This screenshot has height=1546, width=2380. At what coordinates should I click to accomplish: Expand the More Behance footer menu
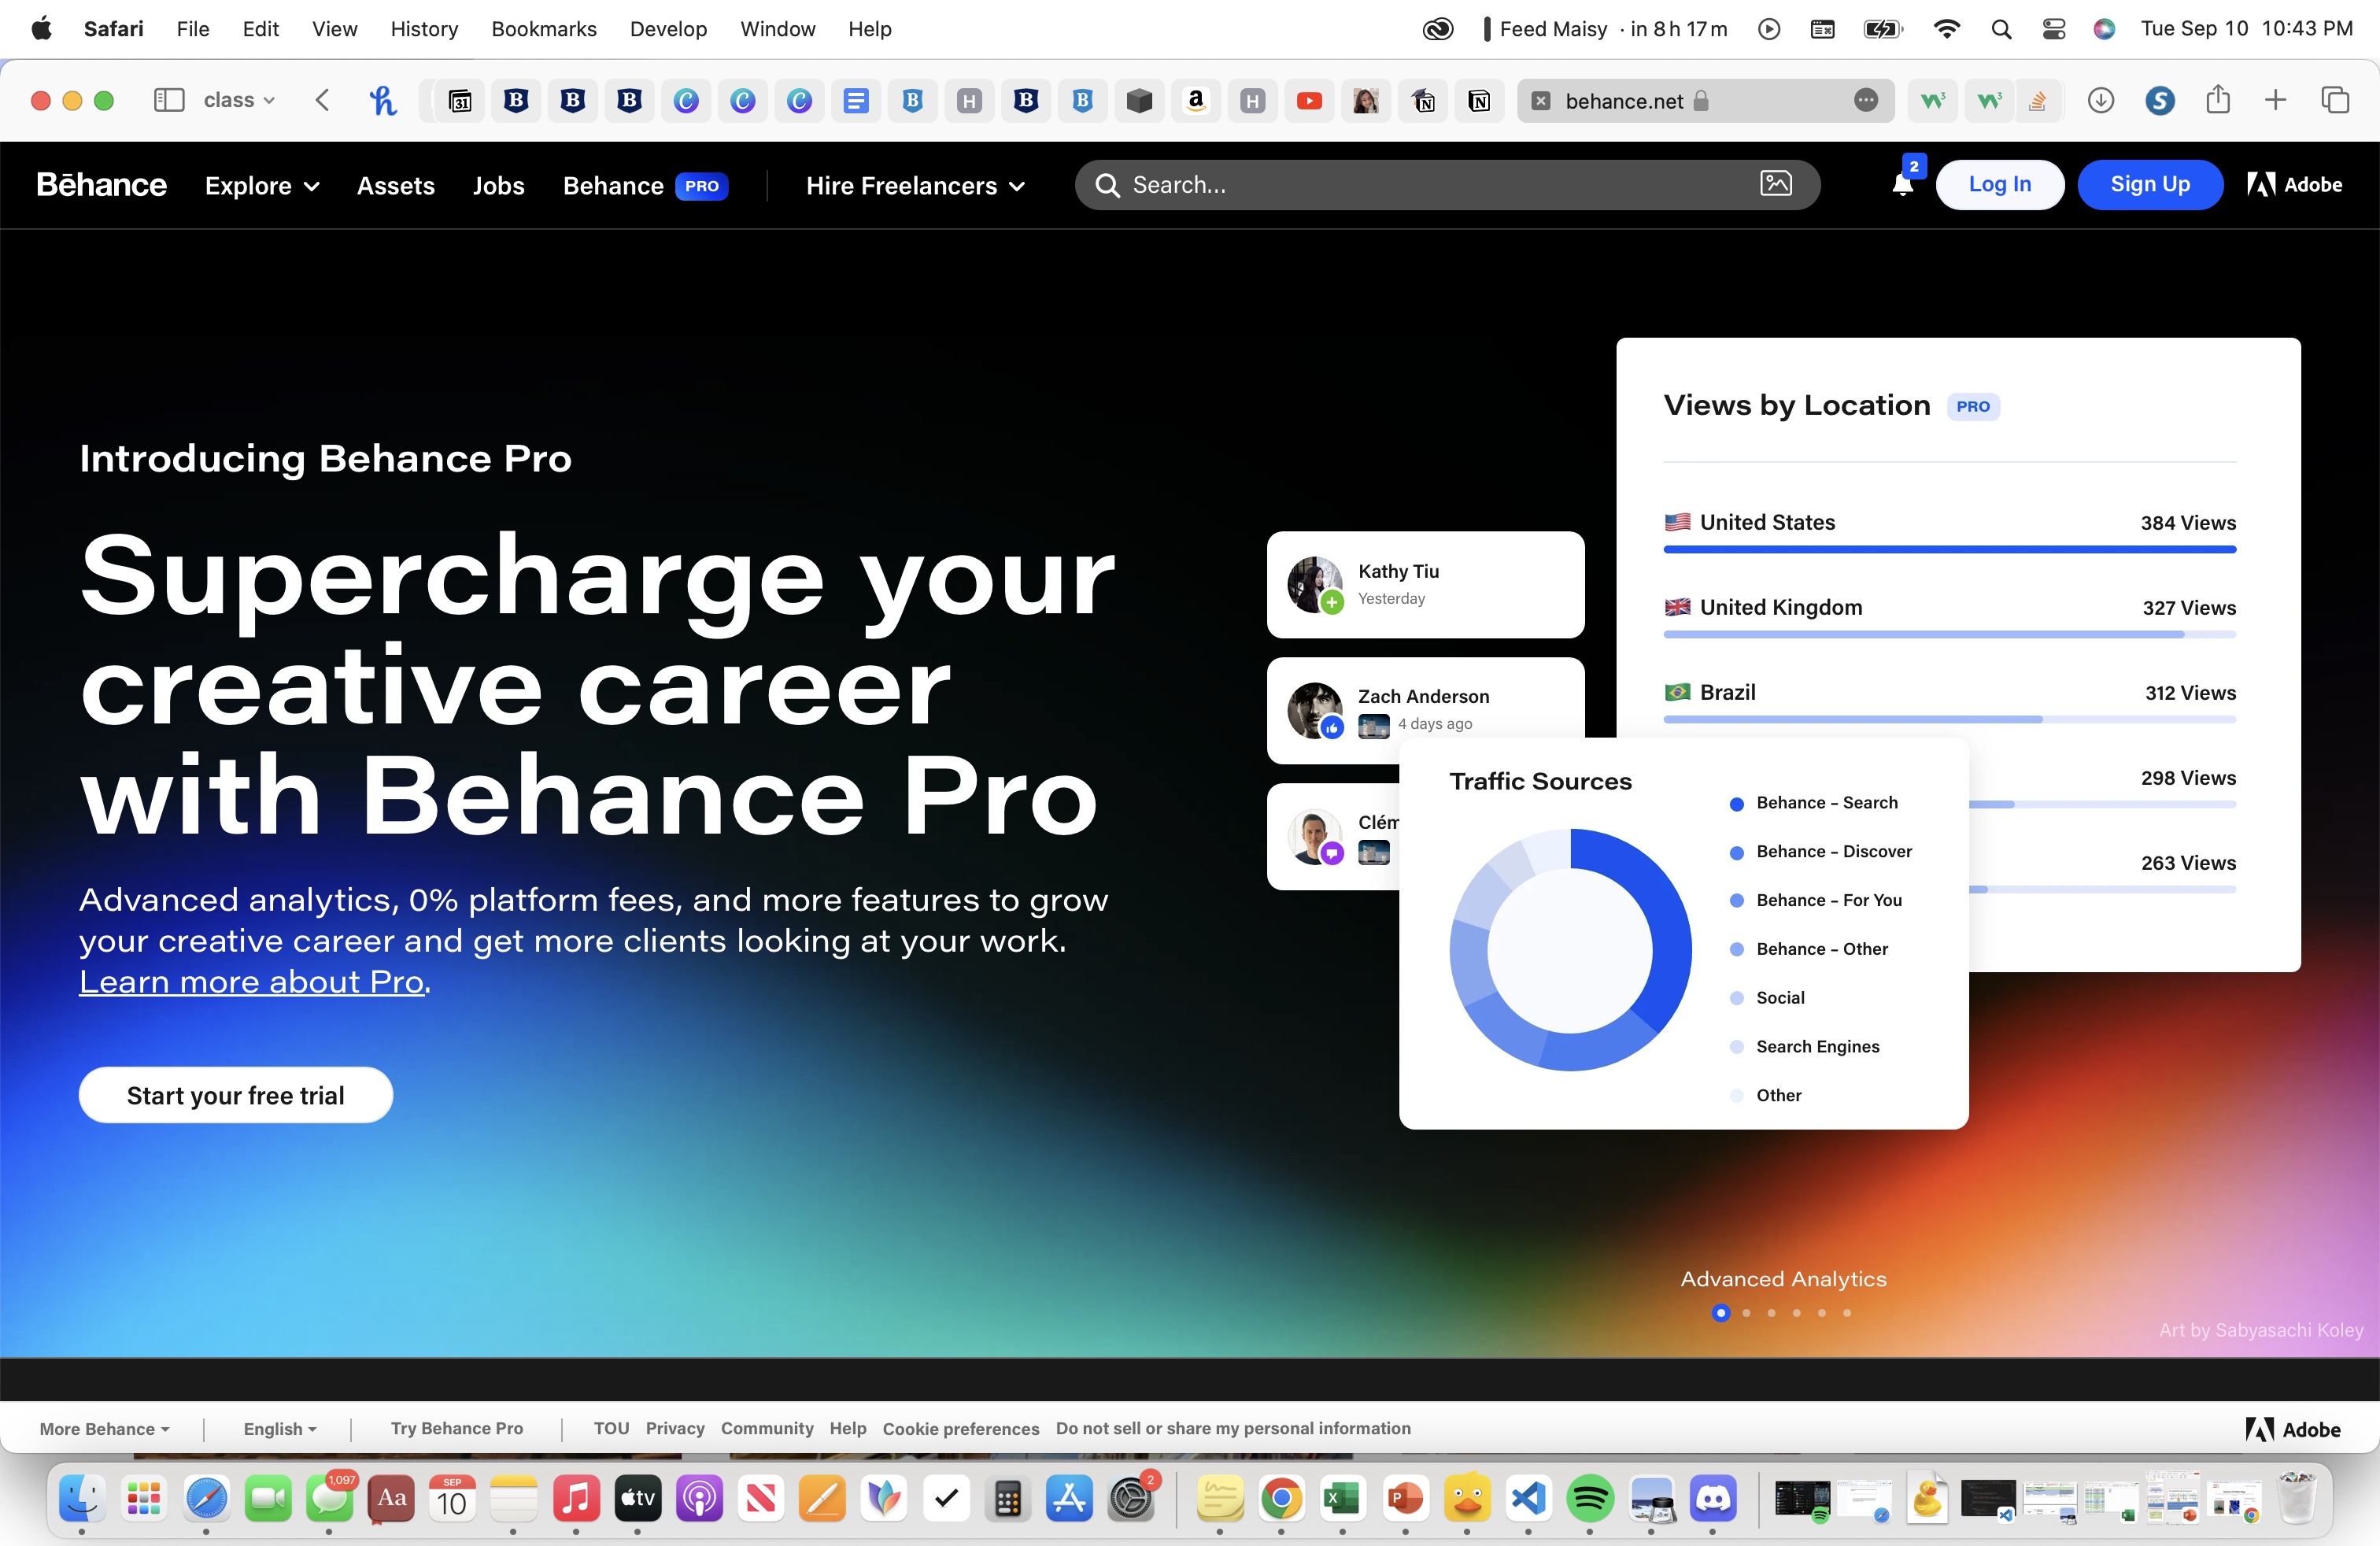pos(105,1429)
